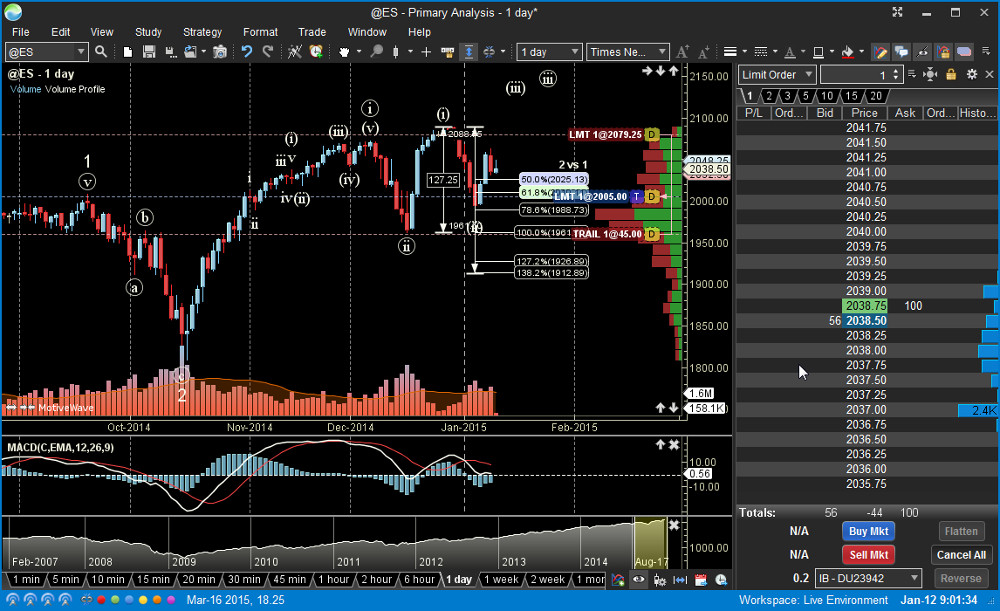Move the MACD panel up with the arrow

pyautogui.click(x=660, y=445)
